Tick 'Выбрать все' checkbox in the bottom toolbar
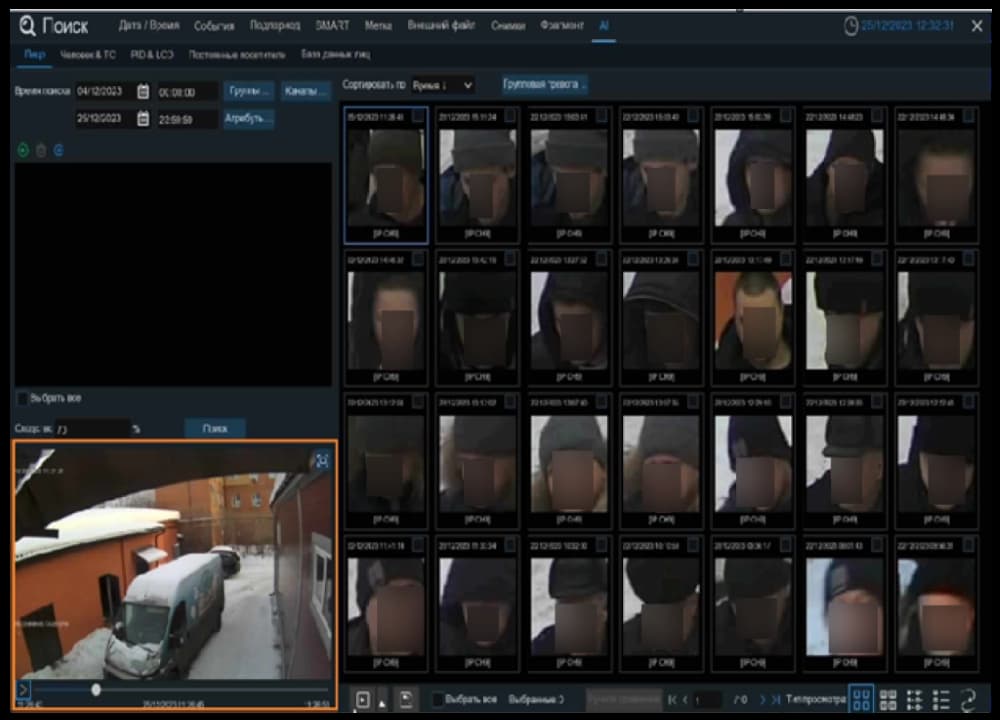The width and height of the screenshot is (1000, 720). (438, 700)
